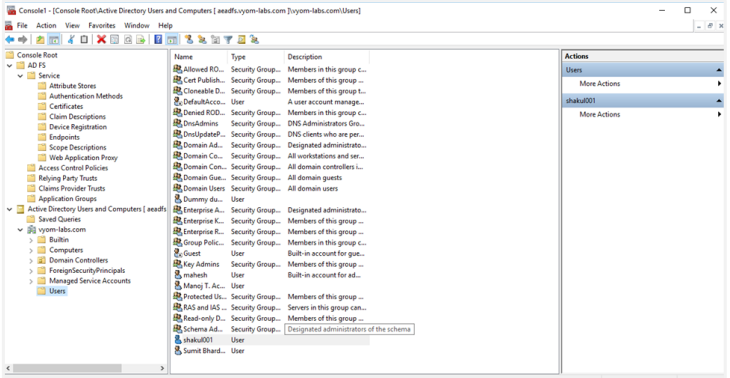
Task: Click the vyom-labs.com domain icon
Action: pos(32,230)
